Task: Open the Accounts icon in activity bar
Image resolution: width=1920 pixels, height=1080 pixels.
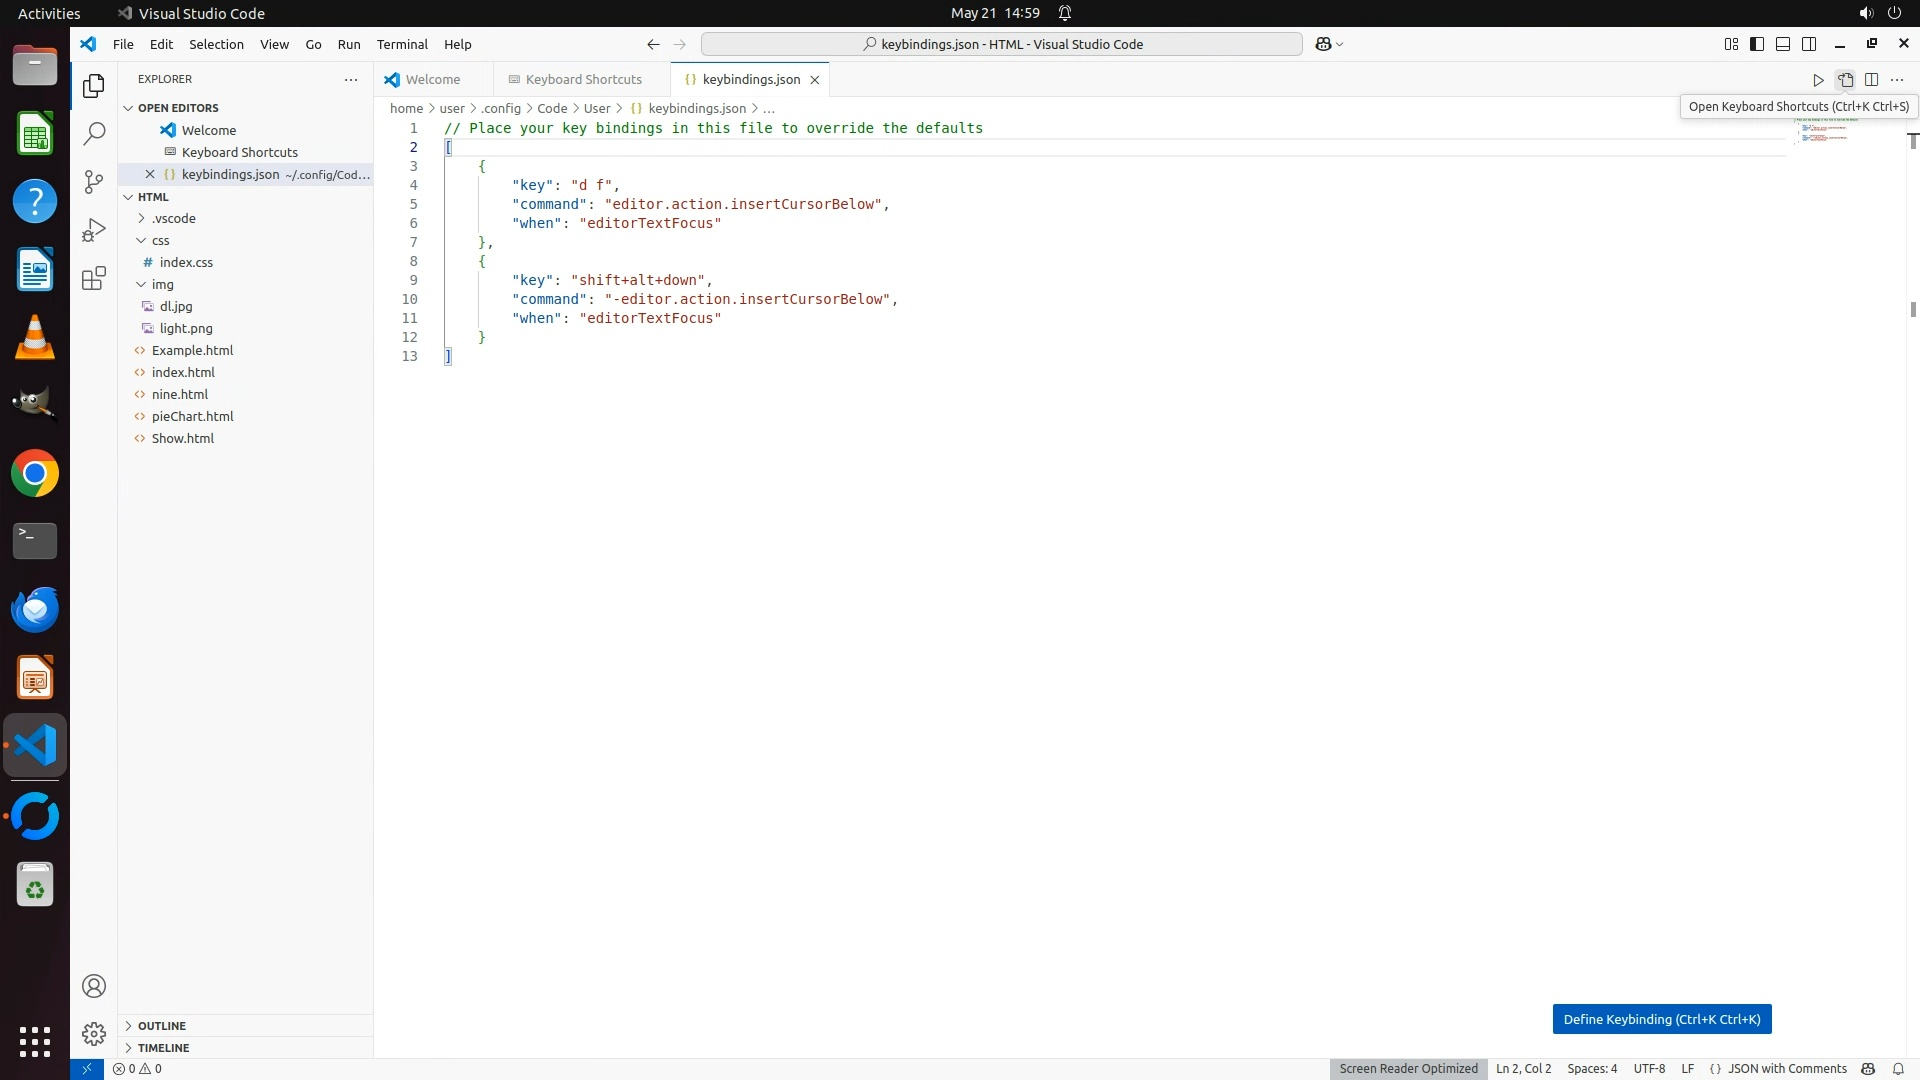Action: [x=94, y=986]
